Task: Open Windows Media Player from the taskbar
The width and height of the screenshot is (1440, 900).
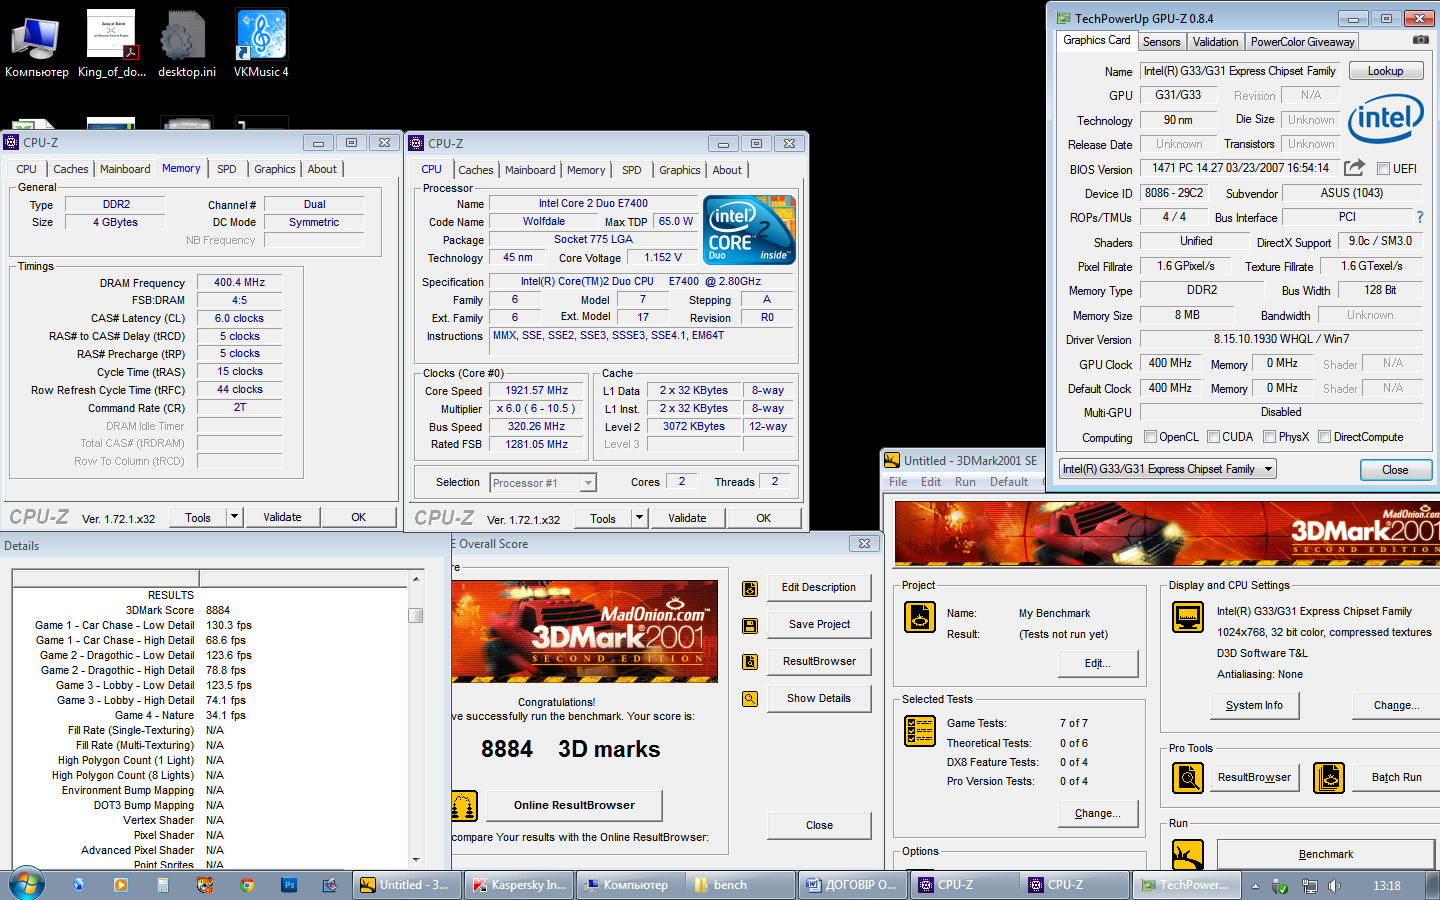Action: [121, 885]
